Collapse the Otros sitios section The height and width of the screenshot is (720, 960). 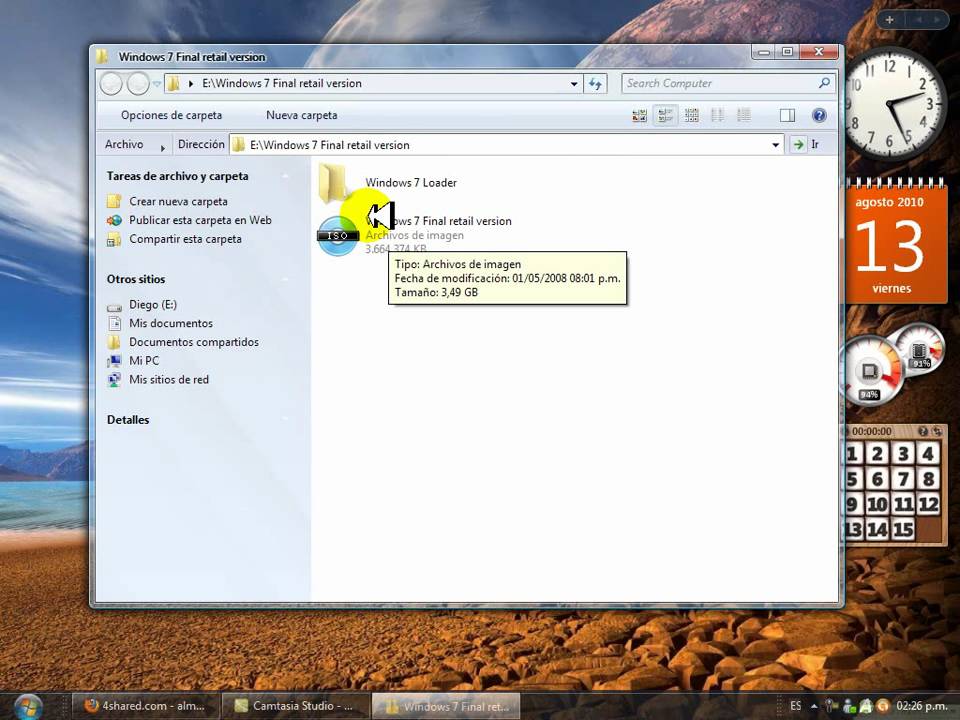click(285, 279)
